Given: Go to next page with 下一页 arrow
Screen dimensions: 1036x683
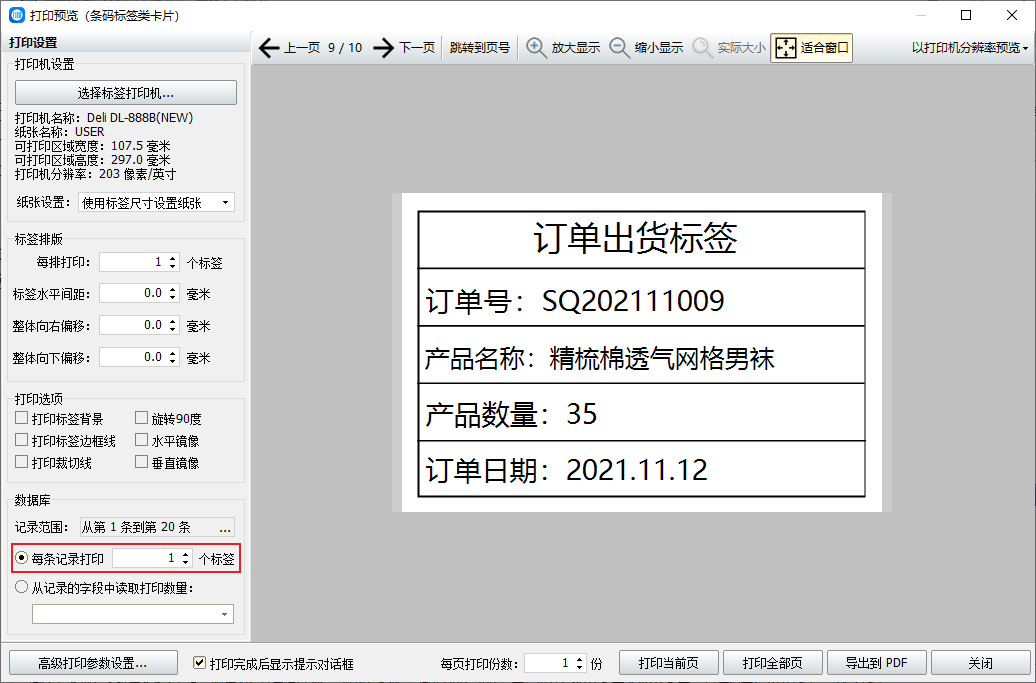Looking at the screenshot, I should 383,48.
